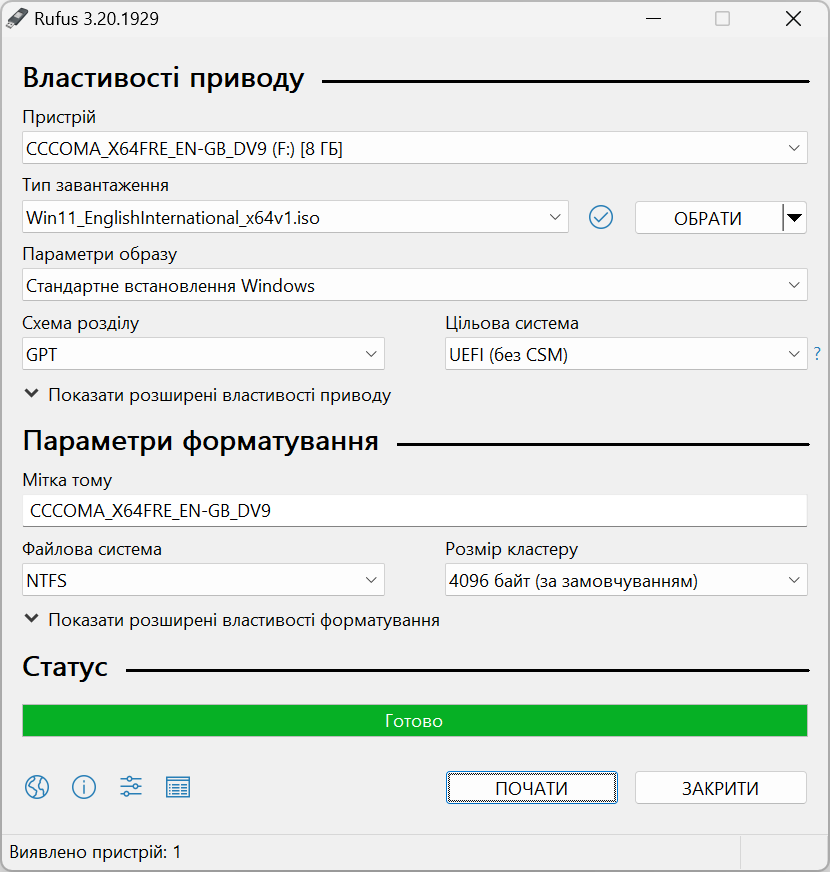This screenshot has width=830, height=872.
Task: Open the Розмір кластеру dropdown
Action: [626, 580]
